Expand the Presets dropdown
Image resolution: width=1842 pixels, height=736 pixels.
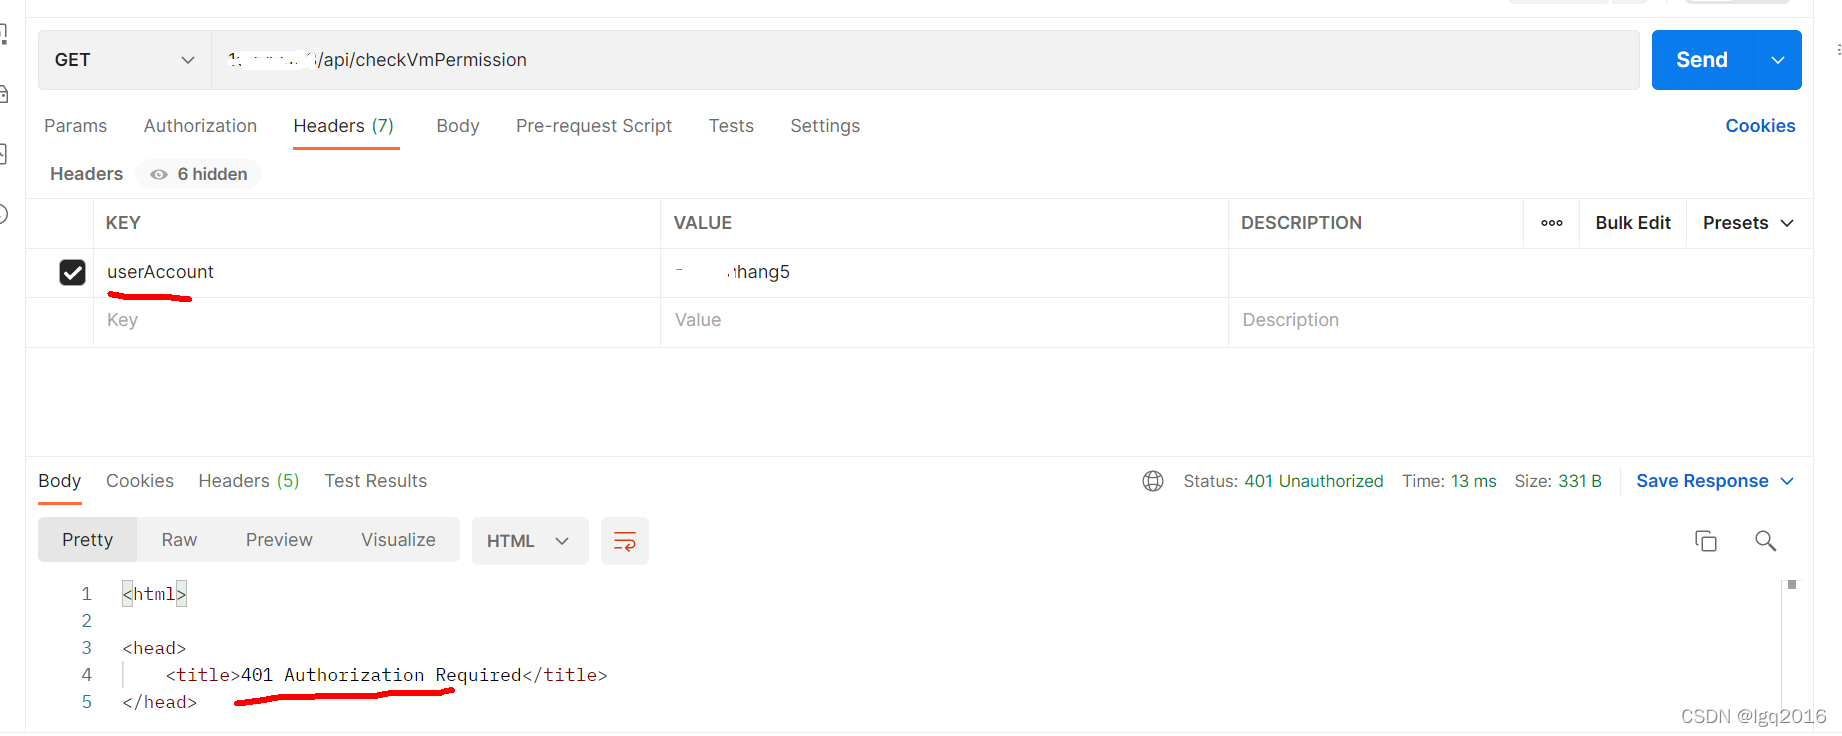tap(1748, 223)
